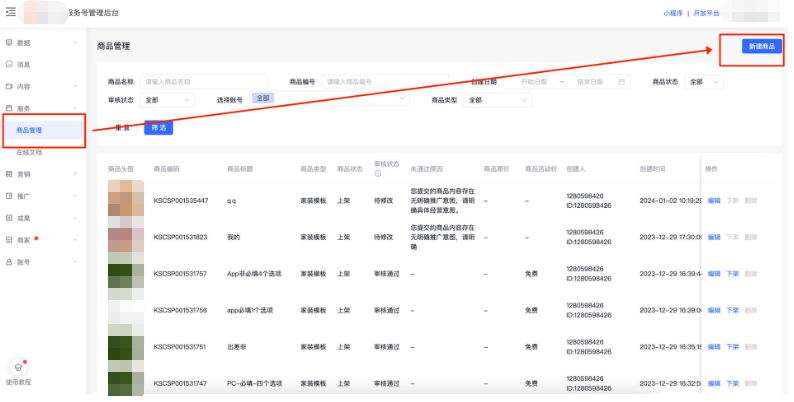Focus the 商品编号 input field
This screenshot has height=402, width=794.
(385, 82)
